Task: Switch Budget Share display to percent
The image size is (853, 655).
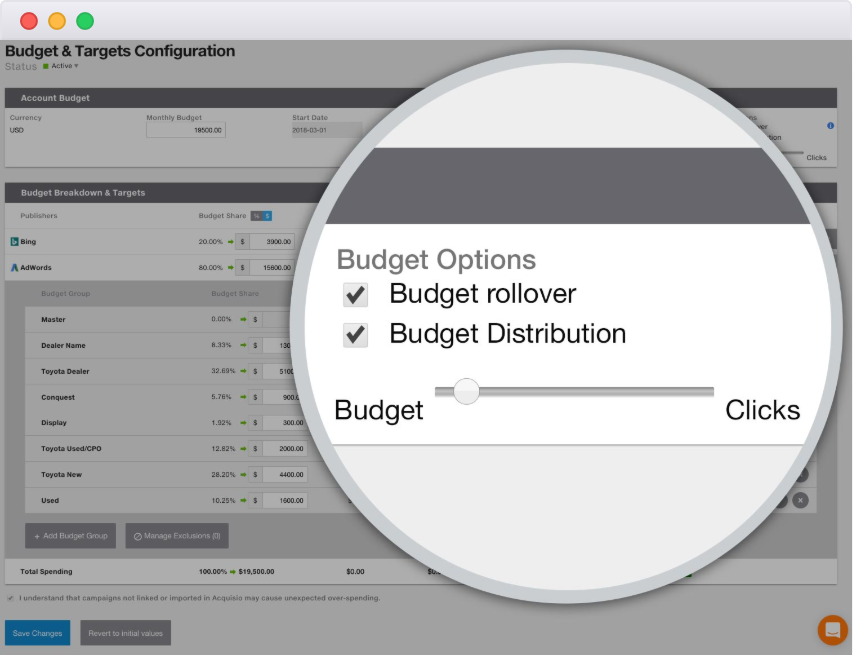Action: tap(256, 215)
